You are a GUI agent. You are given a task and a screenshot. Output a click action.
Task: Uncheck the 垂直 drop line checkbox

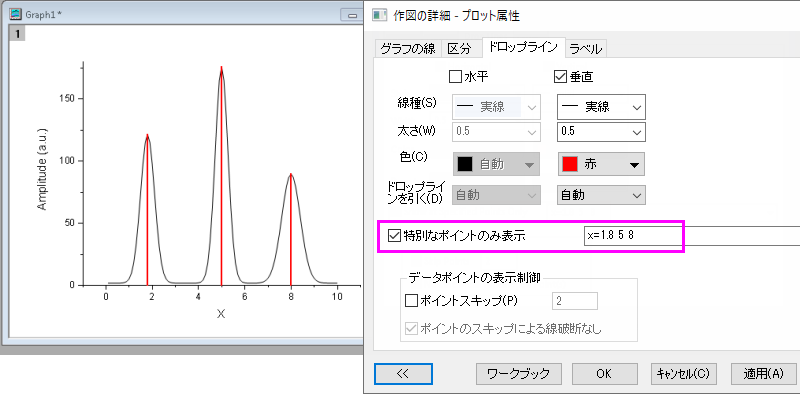tap(560, 77)
